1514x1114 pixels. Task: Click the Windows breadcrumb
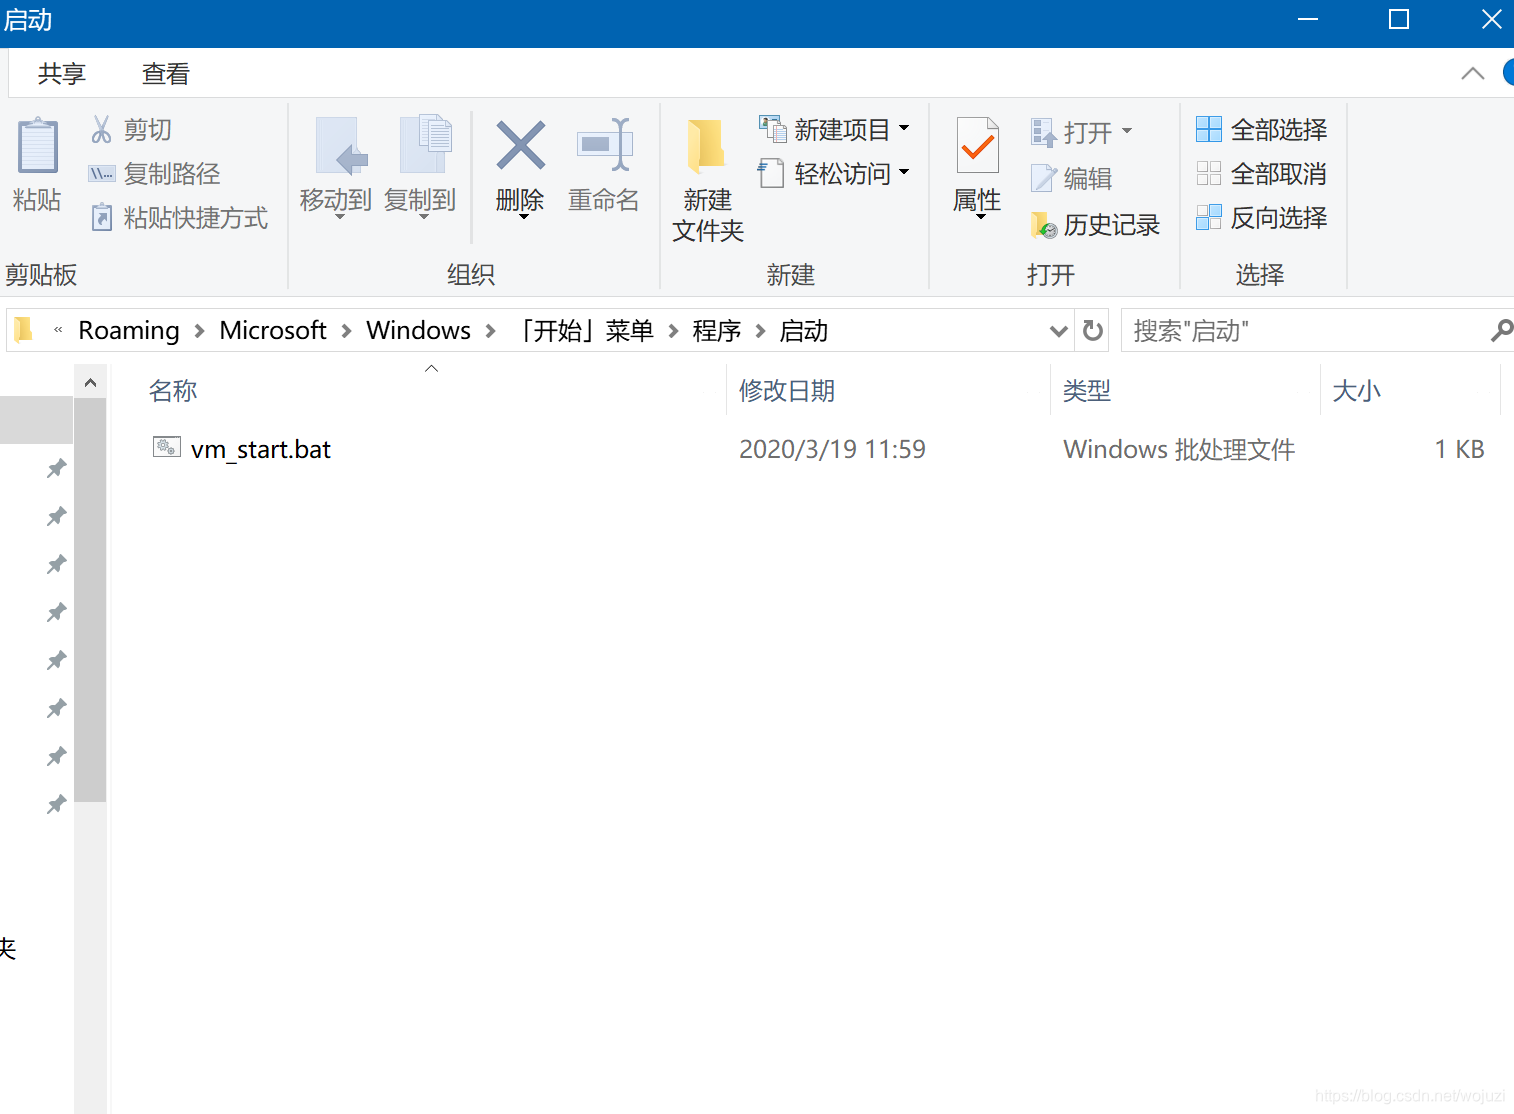coord(418,330)
